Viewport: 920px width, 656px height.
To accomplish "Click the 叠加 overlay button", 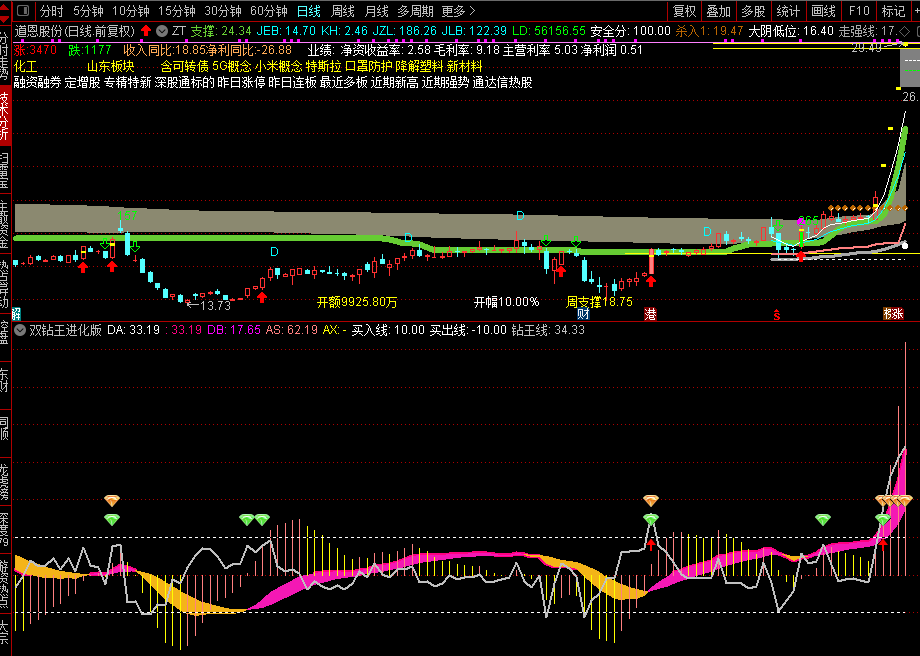I will pos(719,11).
